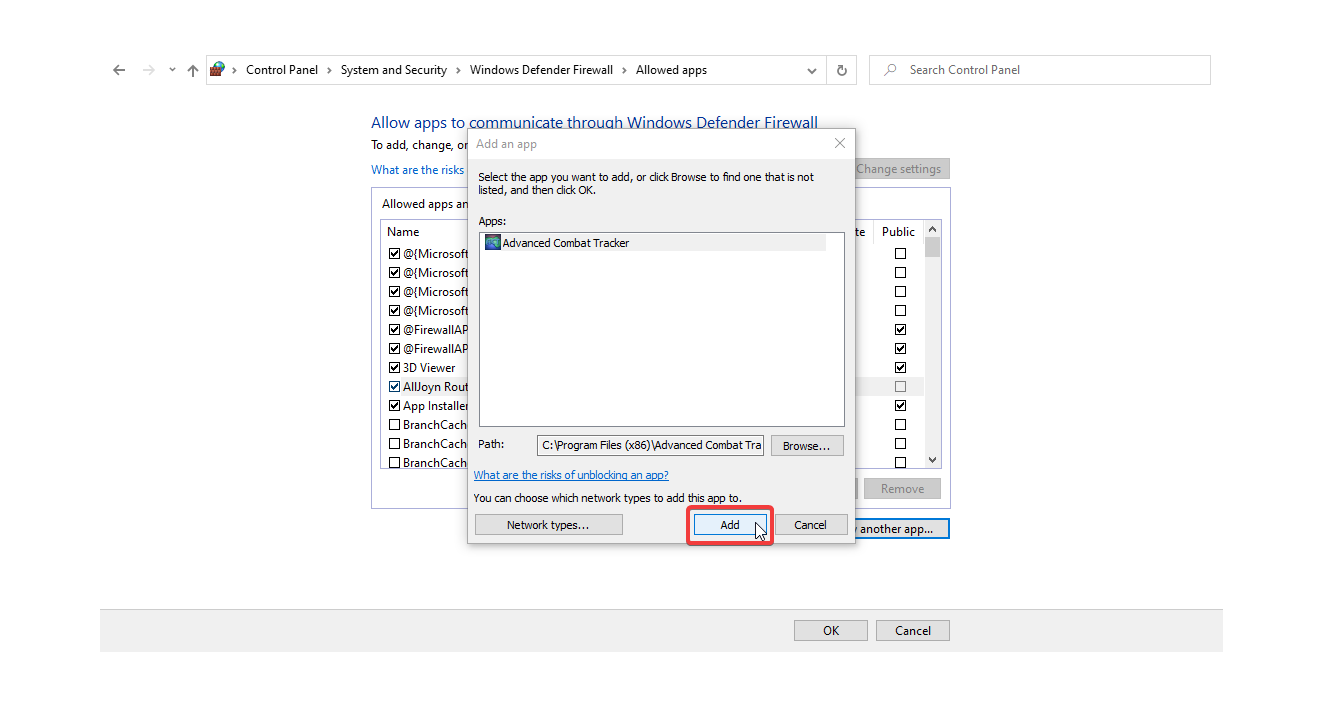Click inside the Path text field
This screenshot has height=702, width=1323.
(650, 446)
